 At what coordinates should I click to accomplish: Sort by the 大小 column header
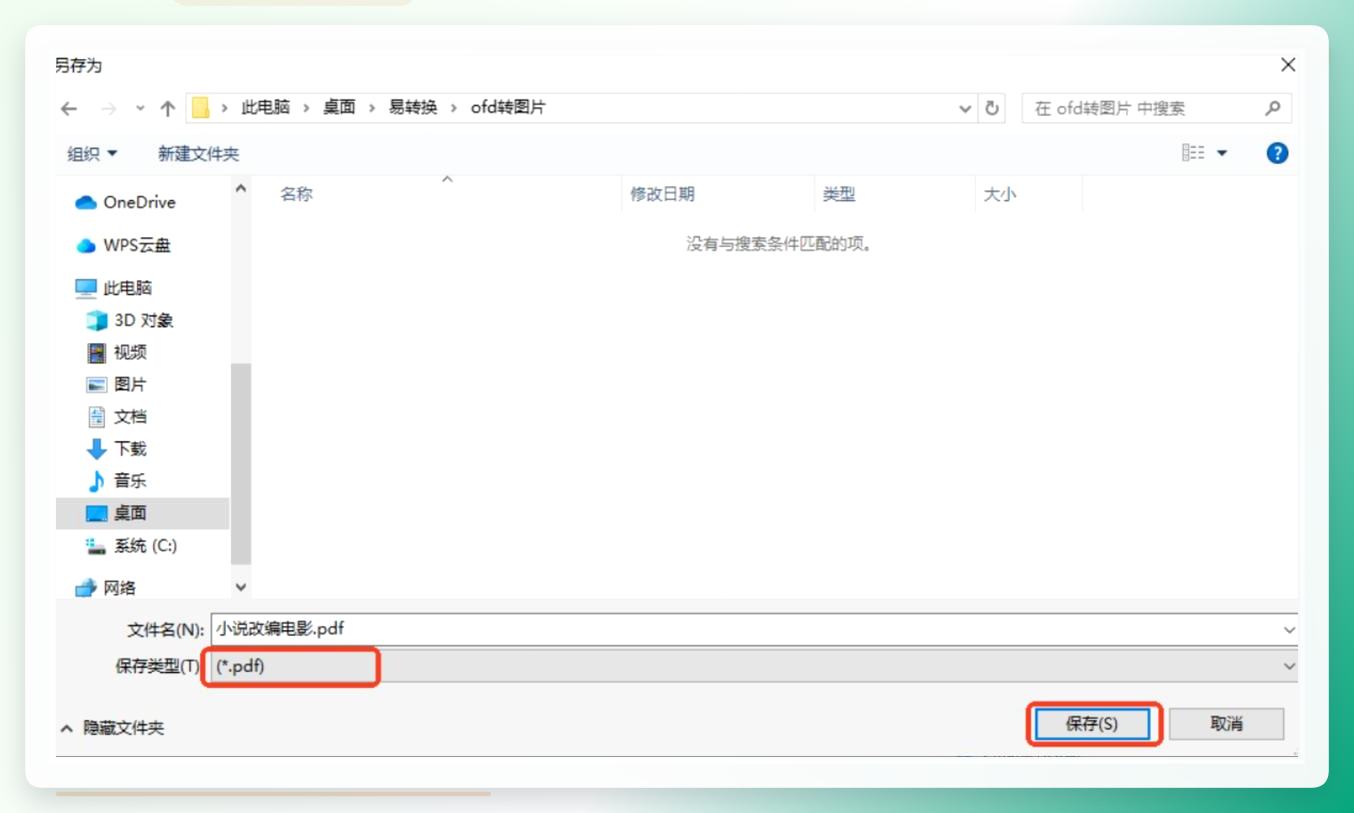1000,194
